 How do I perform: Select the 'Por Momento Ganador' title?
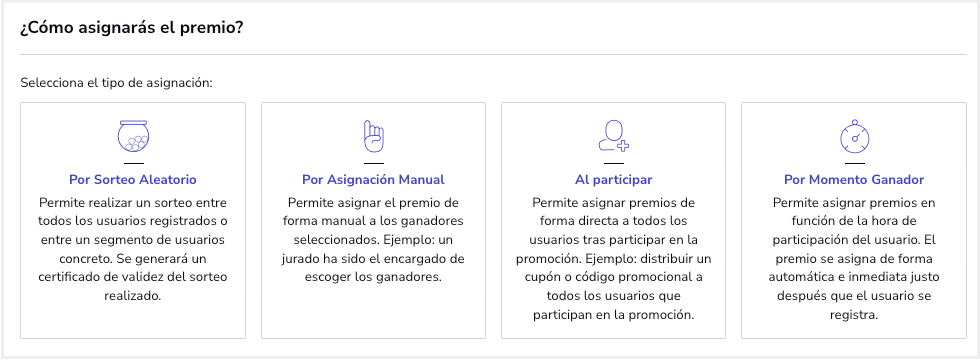click(x=854, y=180)
